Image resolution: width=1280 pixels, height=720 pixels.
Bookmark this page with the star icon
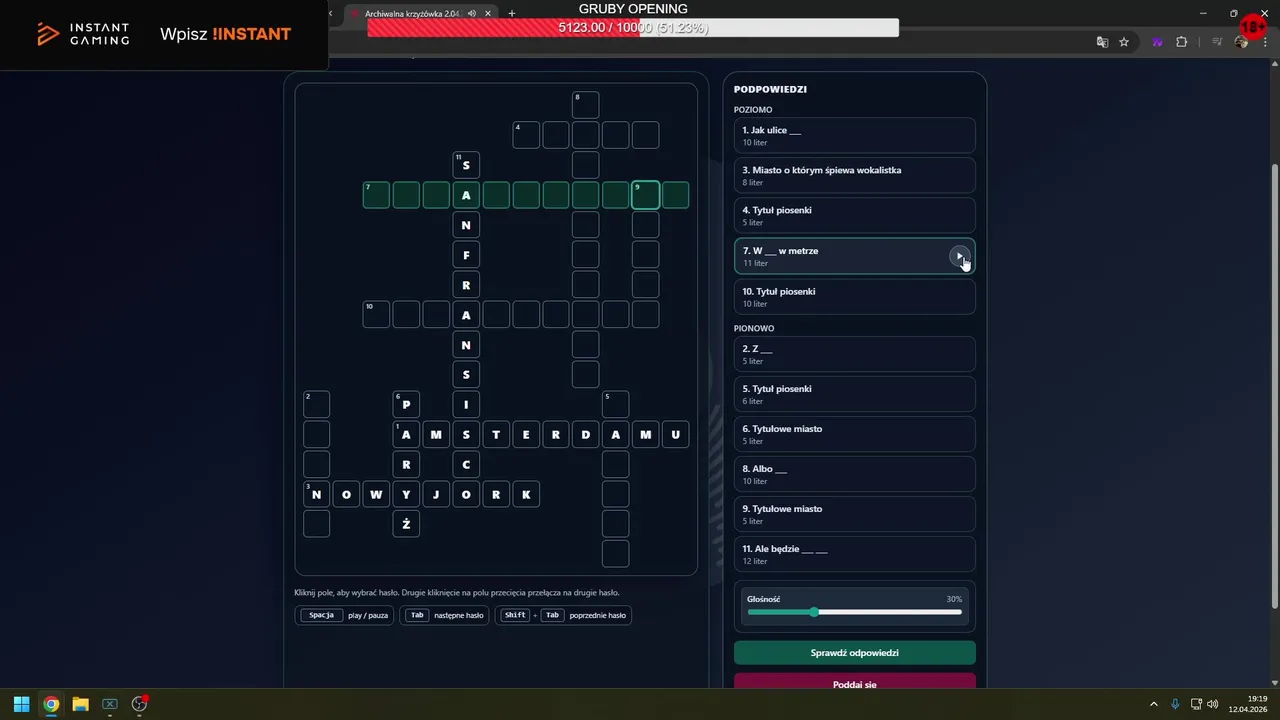click(1124, 42)
